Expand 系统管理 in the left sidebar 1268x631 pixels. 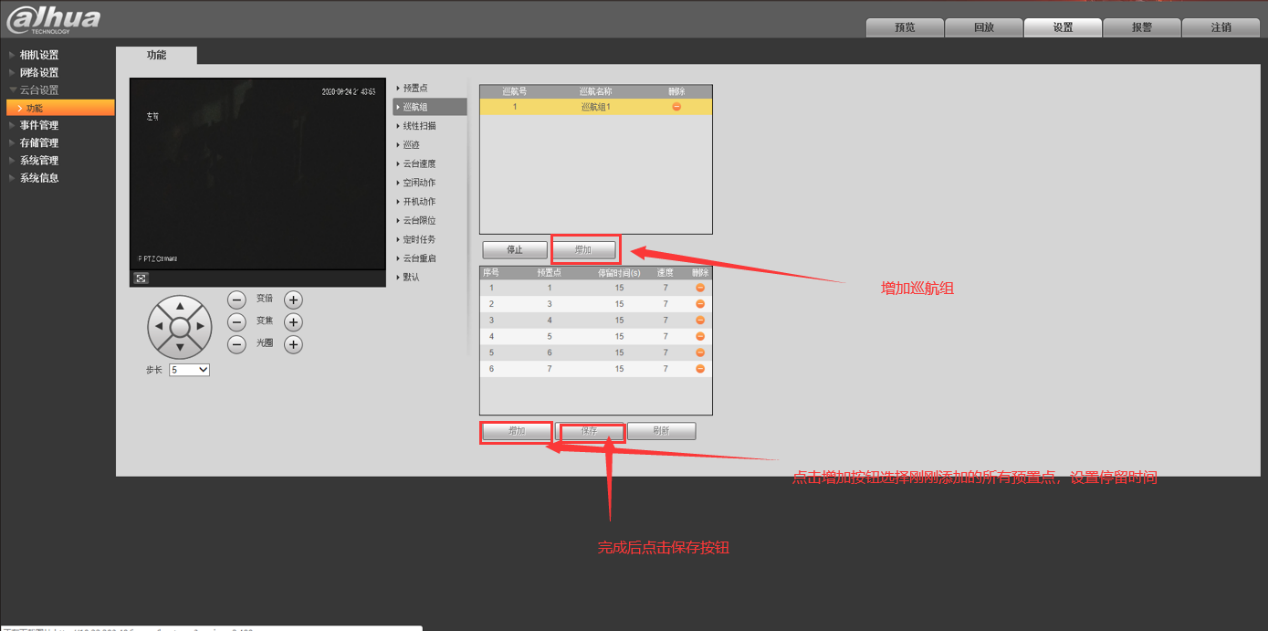coord(39,160)
